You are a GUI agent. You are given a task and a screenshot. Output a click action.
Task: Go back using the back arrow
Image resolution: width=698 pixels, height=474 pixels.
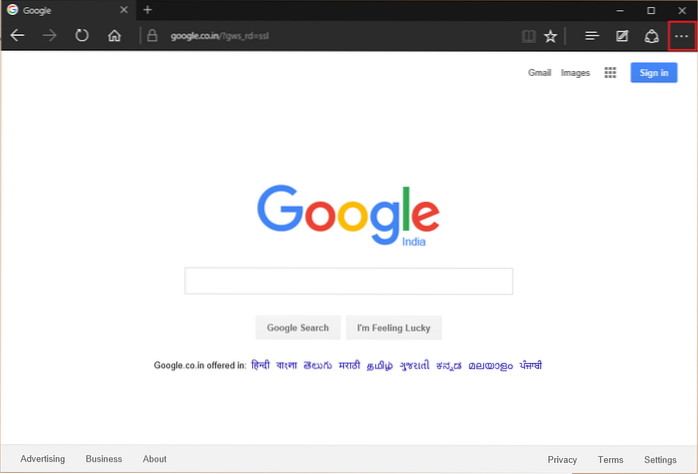(17, 35)
